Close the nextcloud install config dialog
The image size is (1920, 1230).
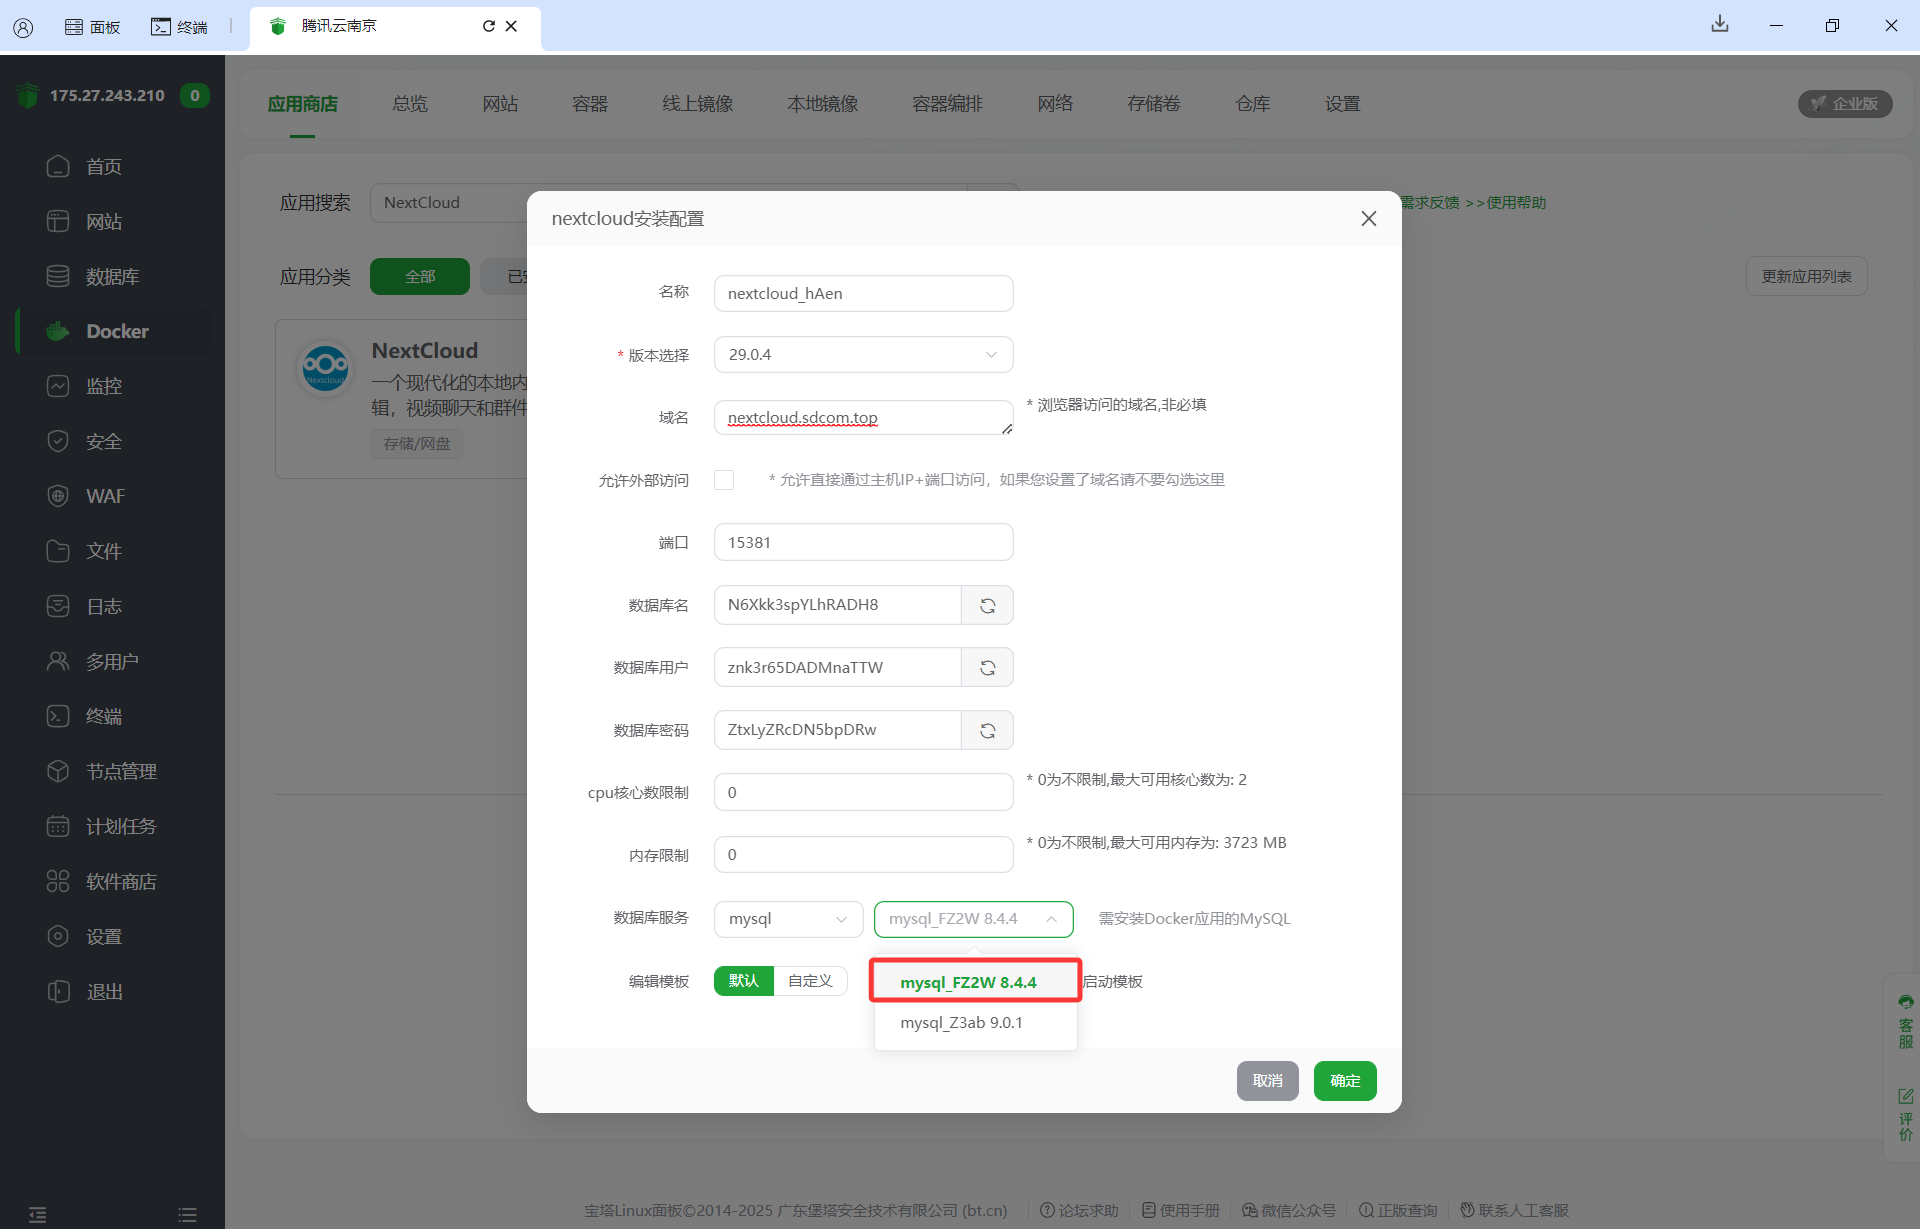(1368, 219)
